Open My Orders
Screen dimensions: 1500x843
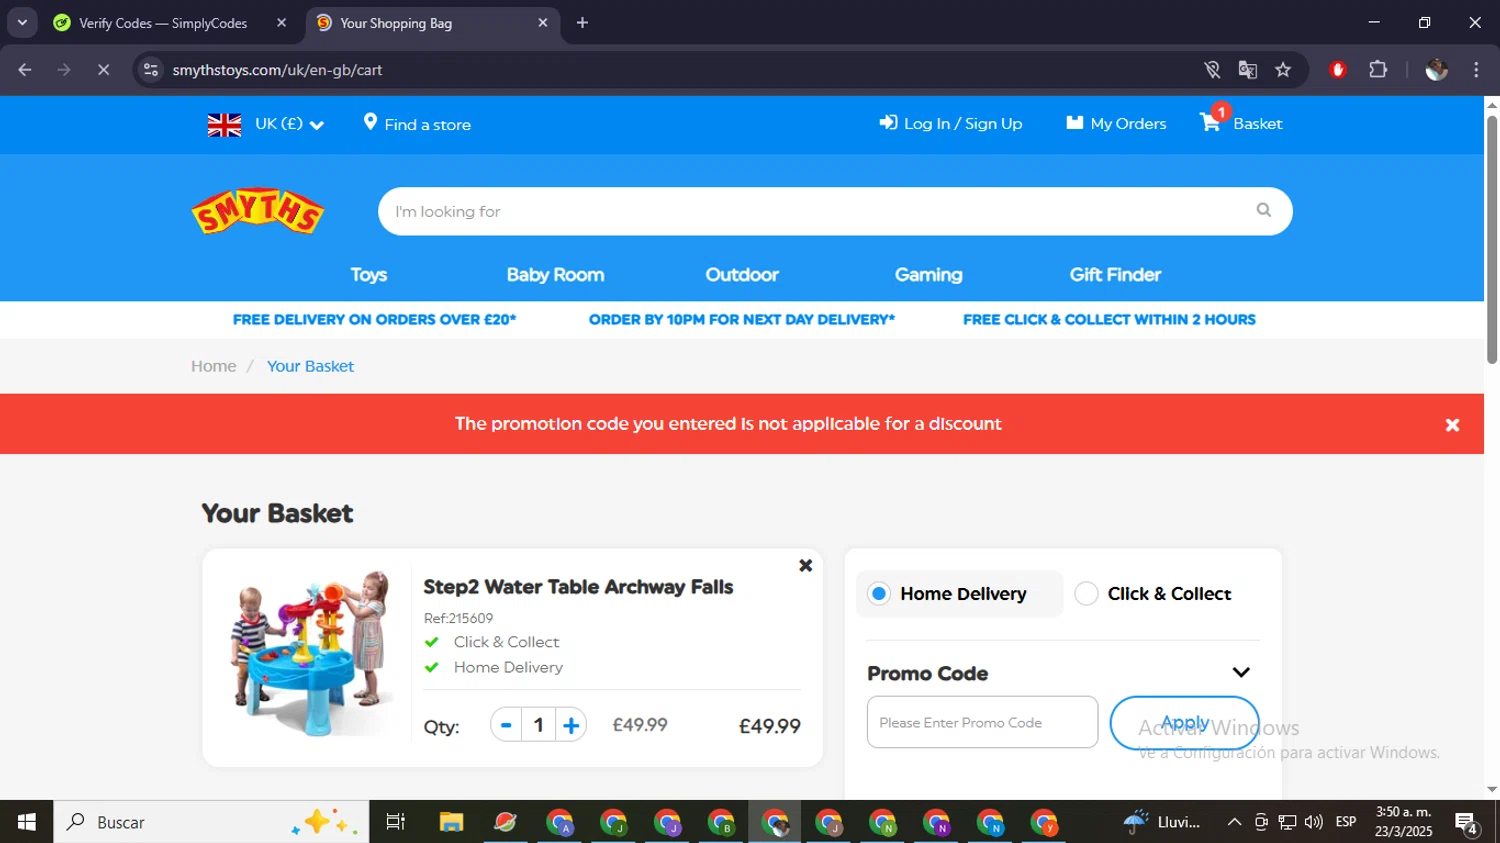pos(1116,123)
